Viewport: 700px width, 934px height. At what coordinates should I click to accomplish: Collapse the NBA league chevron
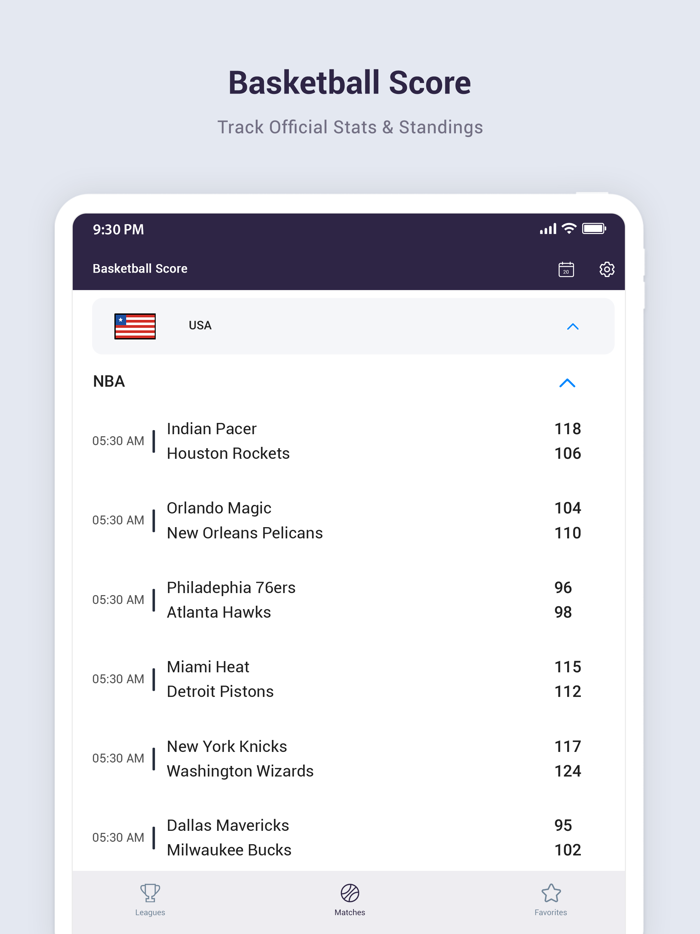[x=567, y=383]
